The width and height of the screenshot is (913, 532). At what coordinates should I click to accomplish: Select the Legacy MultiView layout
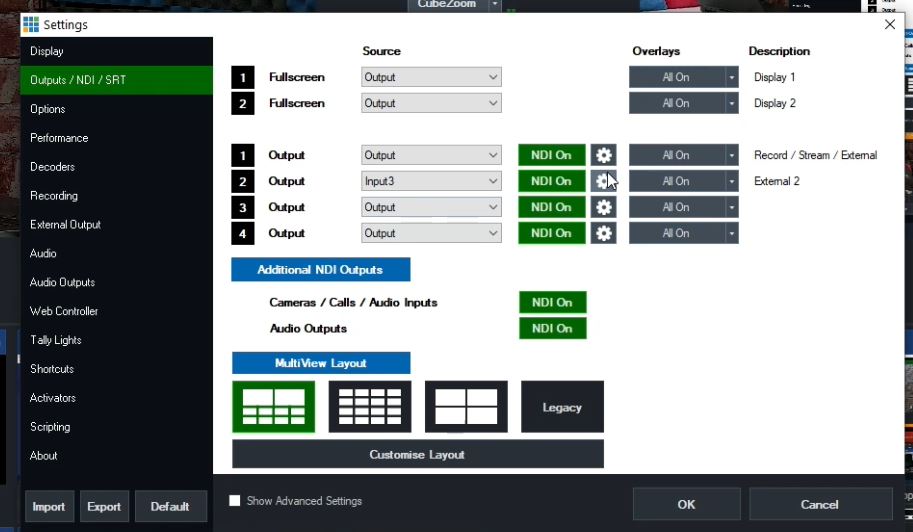point(562,407)
